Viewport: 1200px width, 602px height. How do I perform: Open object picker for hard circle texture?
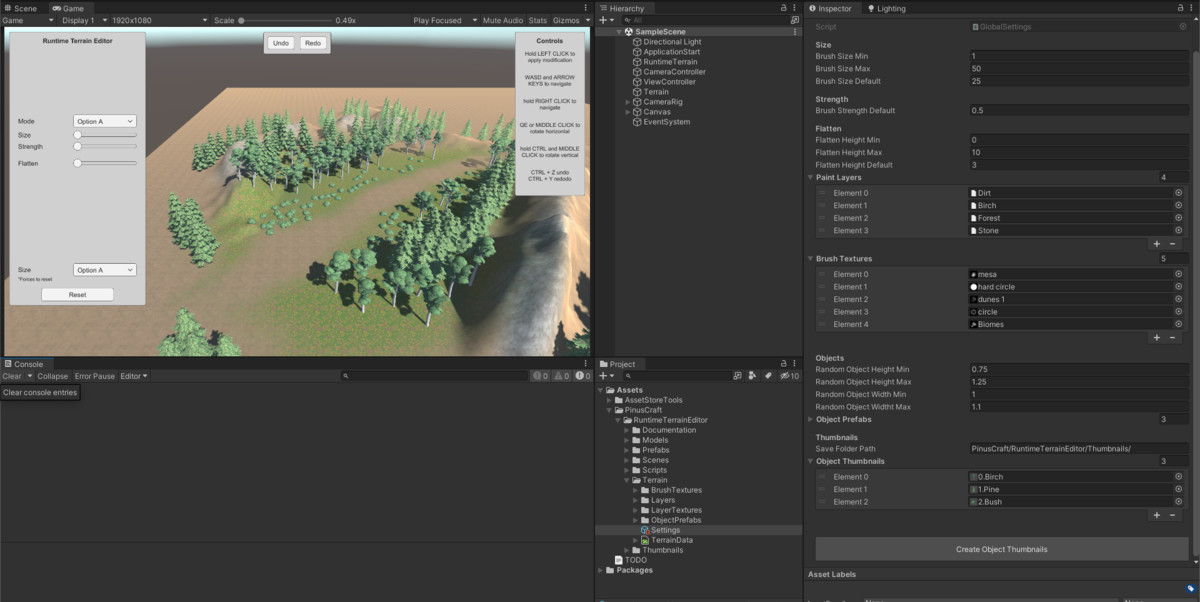click(1178, 287)
